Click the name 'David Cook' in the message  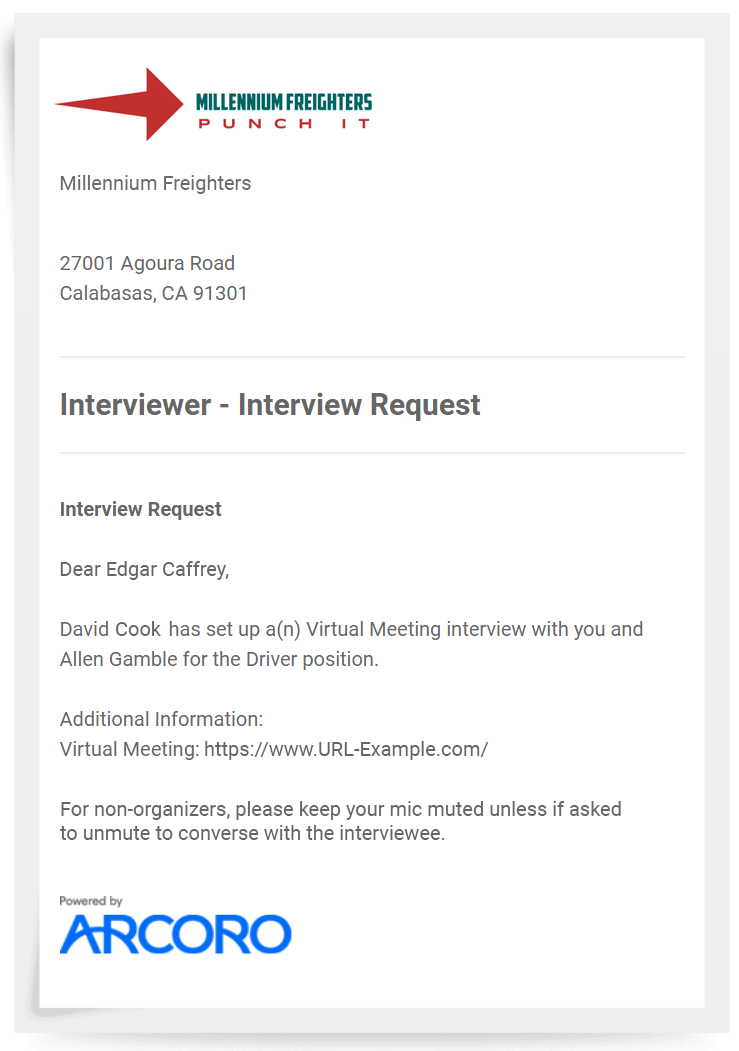[x=110, y=630]
